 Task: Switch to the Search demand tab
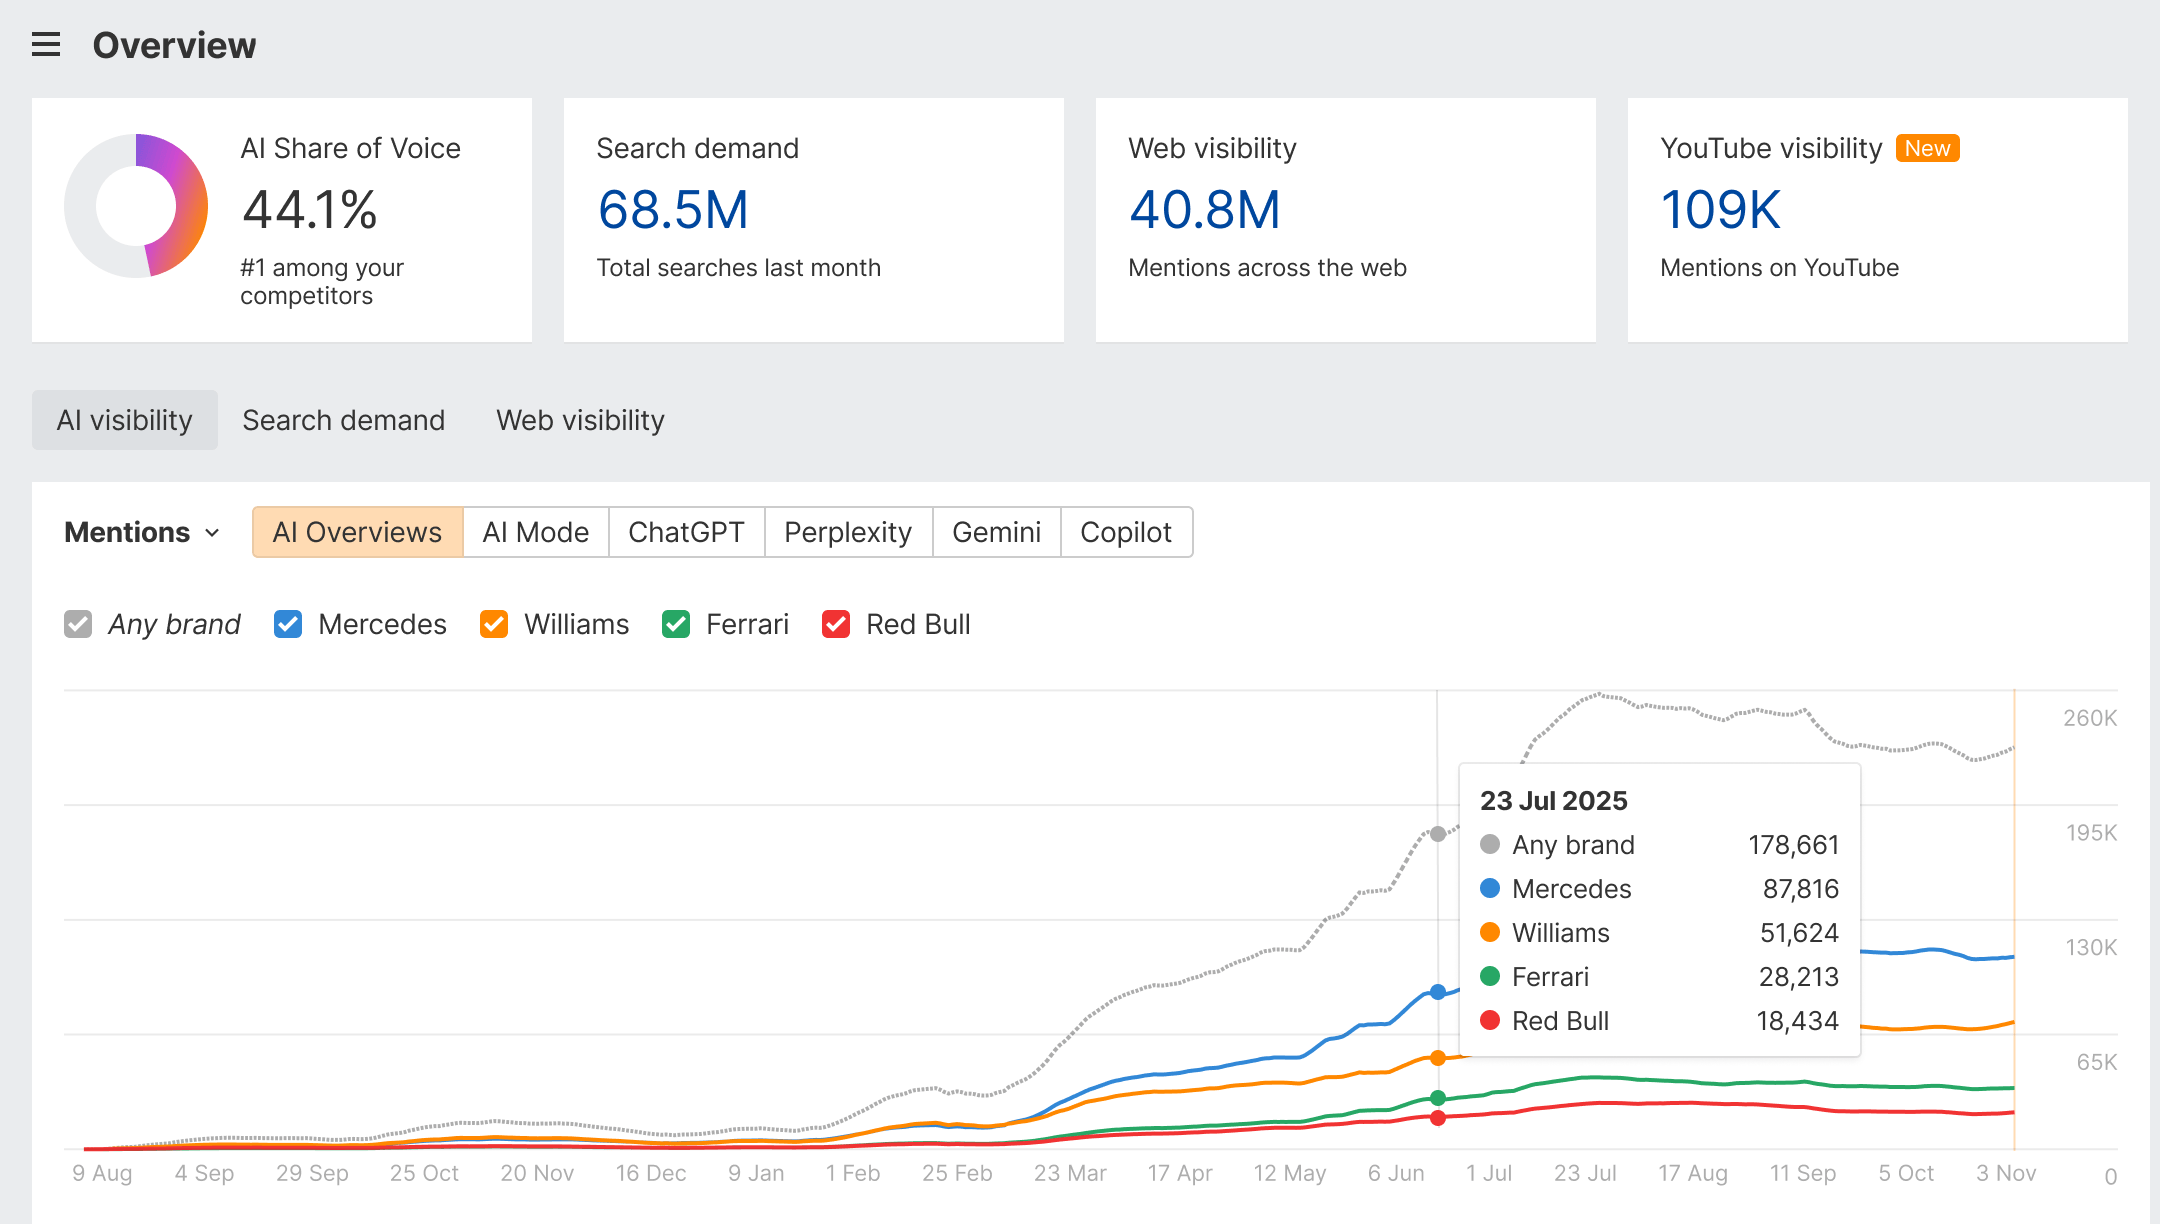pos(343,420)
